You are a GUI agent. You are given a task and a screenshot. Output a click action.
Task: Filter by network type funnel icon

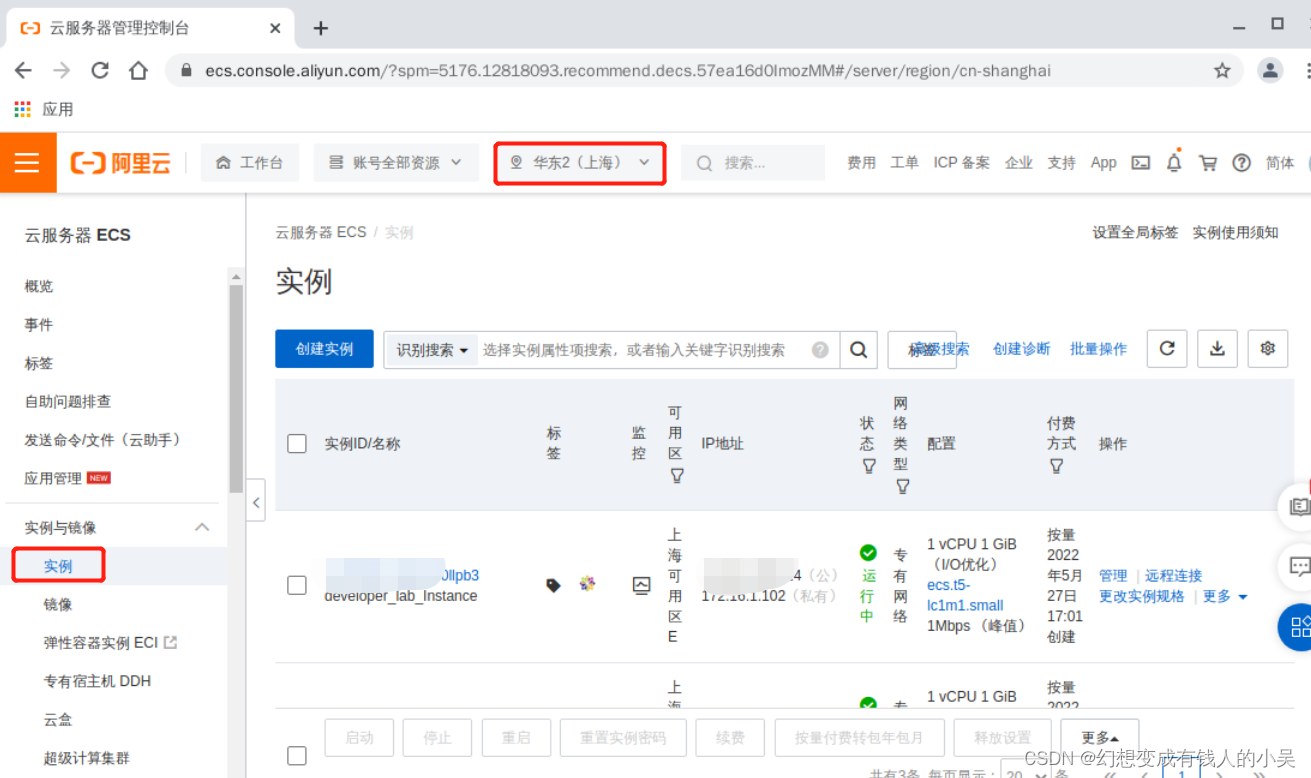902,487
